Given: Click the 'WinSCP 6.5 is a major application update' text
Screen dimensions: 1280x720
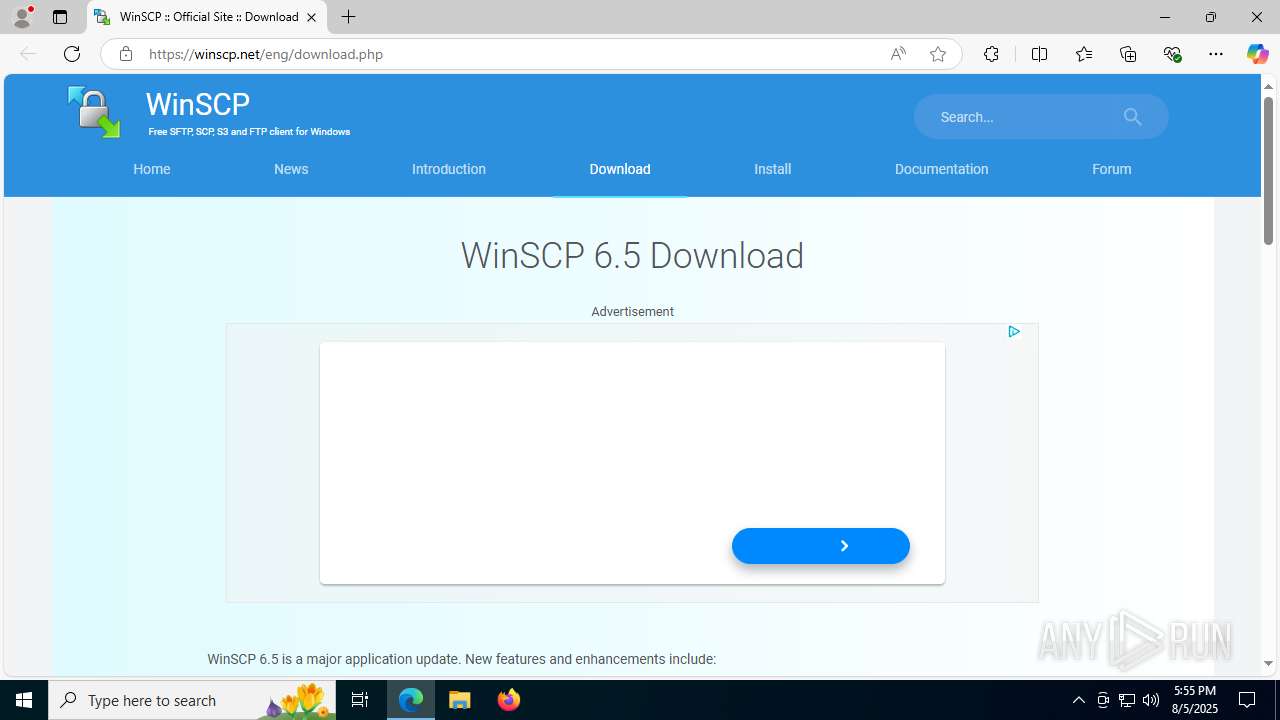Looking at the screenshot, I should (x=333, y=659).
